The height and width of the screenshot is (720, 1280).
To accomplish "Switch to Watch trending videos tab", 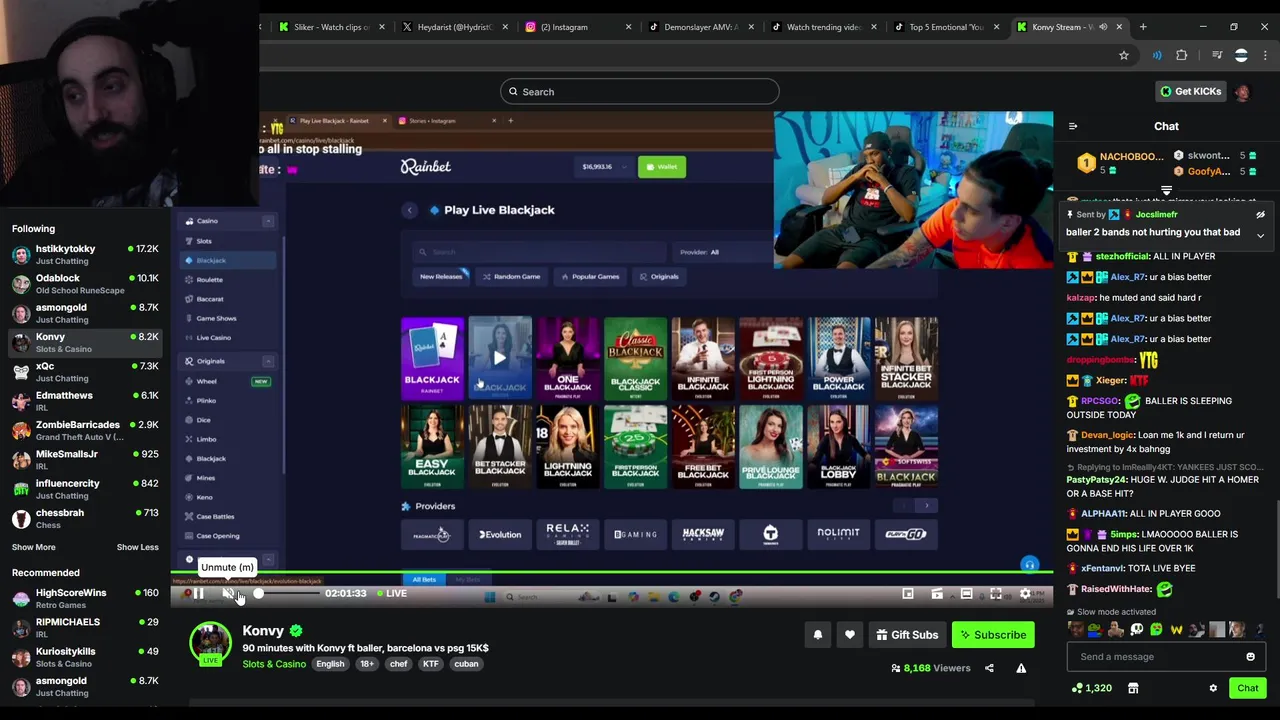I will click(824, 27).
